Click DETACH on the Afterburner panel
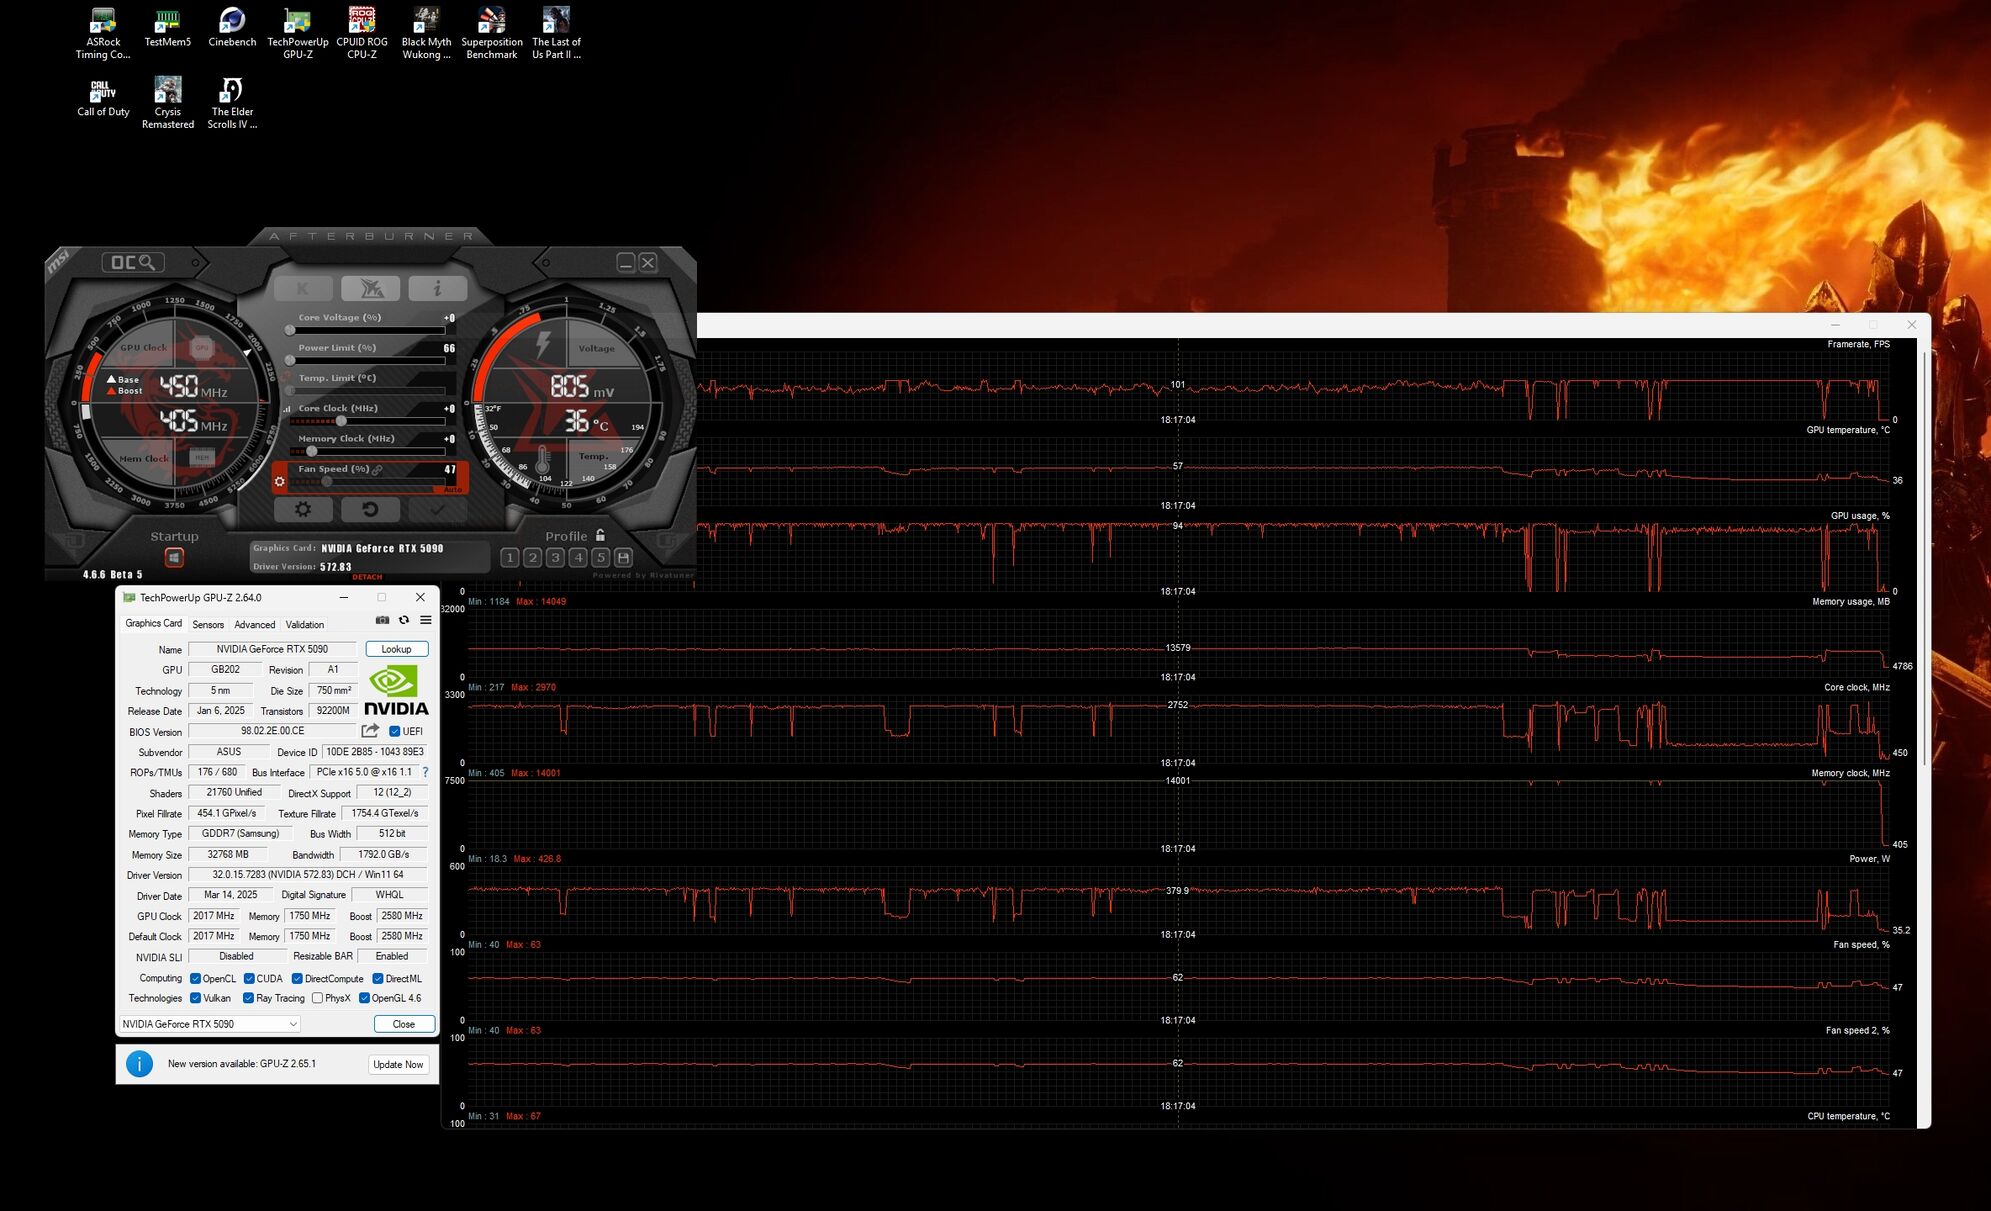 (367, 577)
